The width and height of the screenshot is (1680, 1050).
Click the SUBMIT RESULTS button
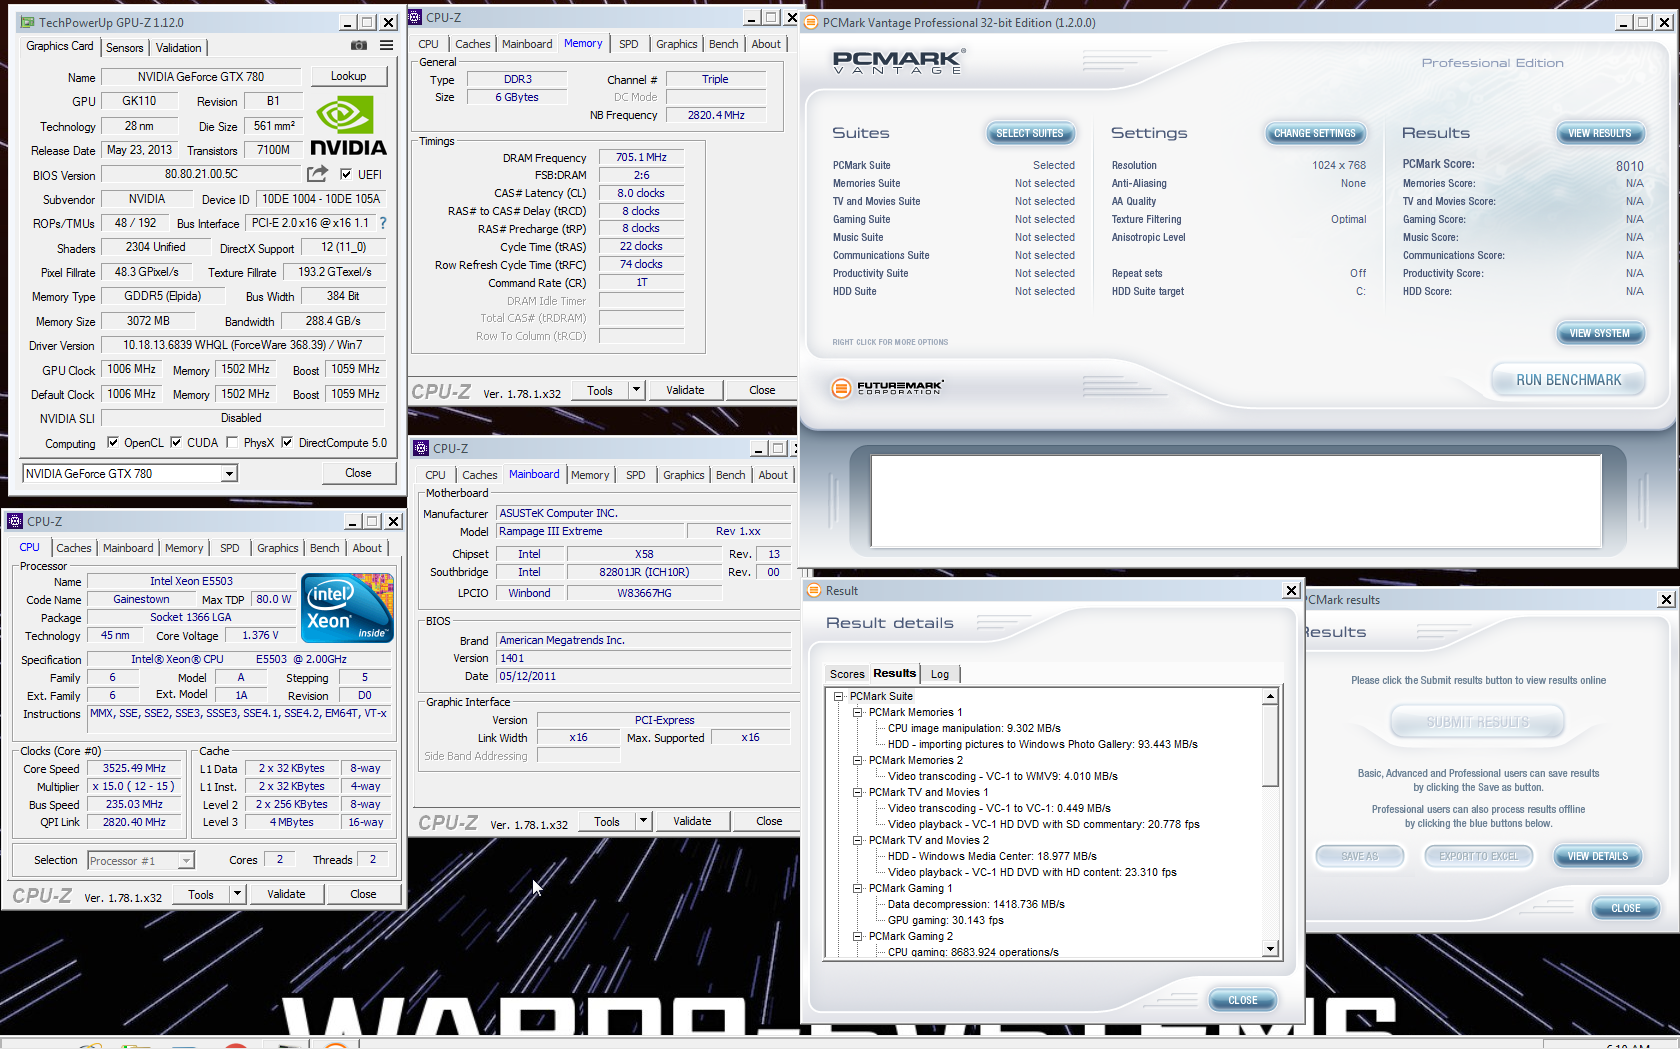[x=1477, y=722]
